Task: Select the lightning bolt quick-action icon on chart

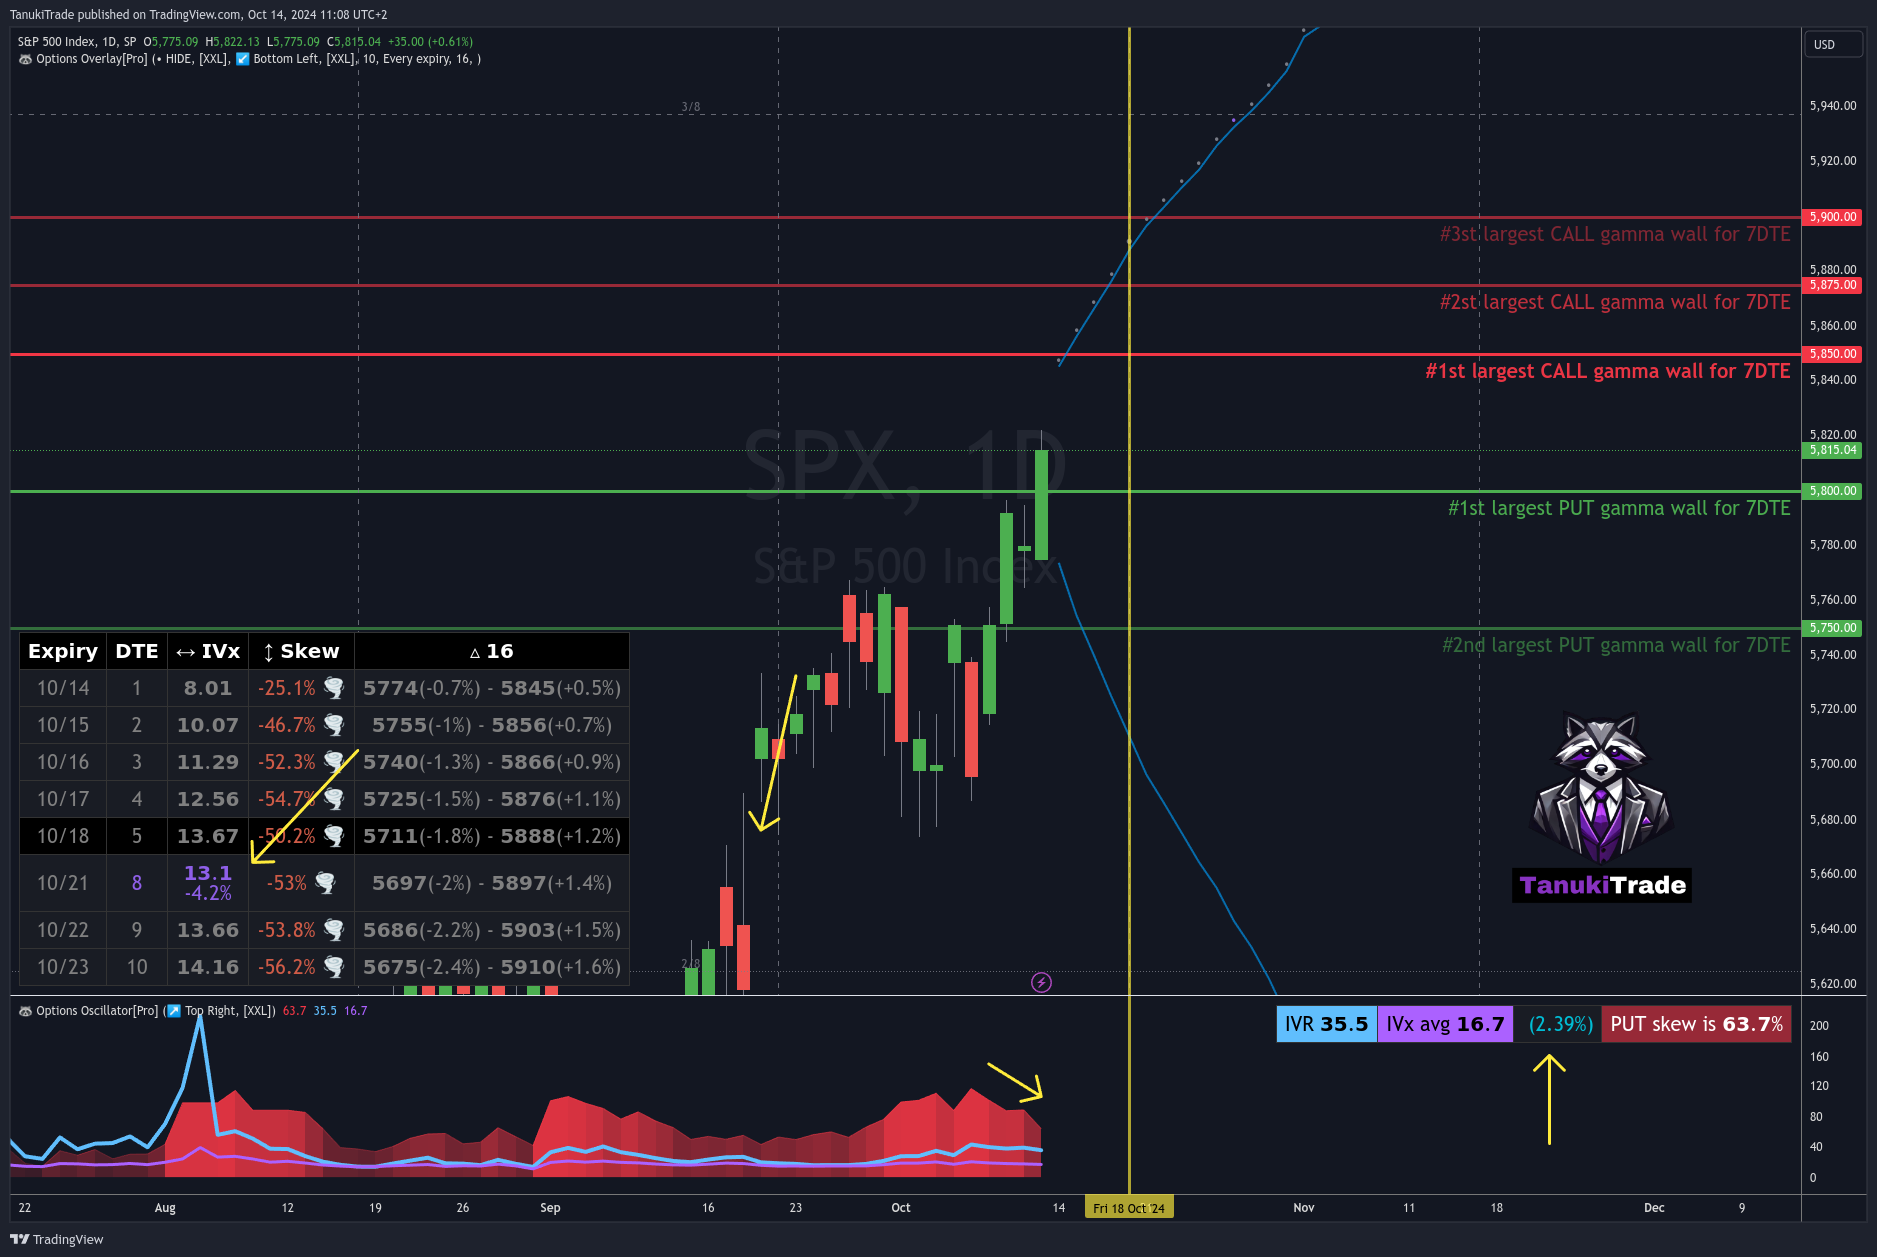Action: (x=1041, y=982)
